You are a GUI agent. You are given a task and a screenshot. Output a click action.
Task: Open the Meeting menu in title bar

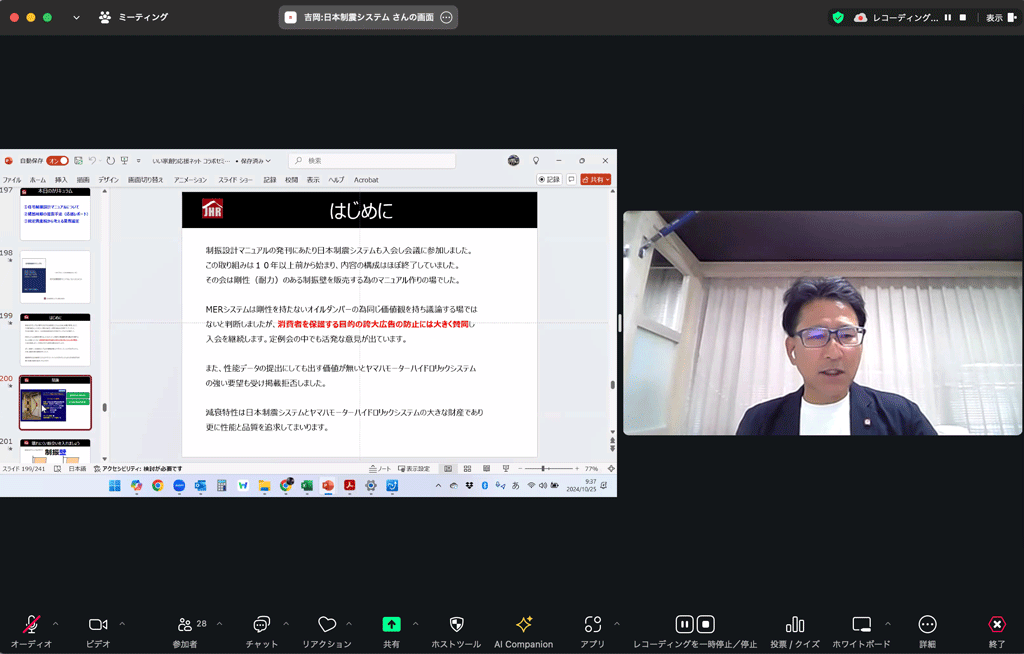[x=133, y=17]
